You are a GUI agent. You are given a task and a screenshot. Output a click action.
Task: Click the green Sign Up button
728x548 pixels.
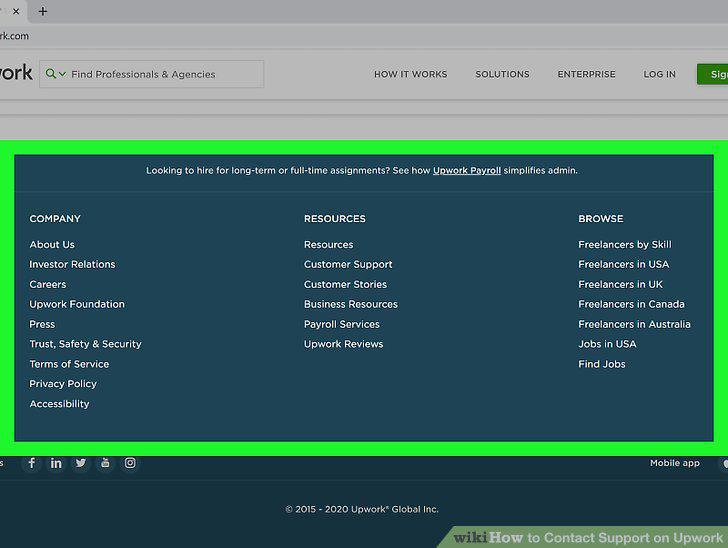pos(713,74)
